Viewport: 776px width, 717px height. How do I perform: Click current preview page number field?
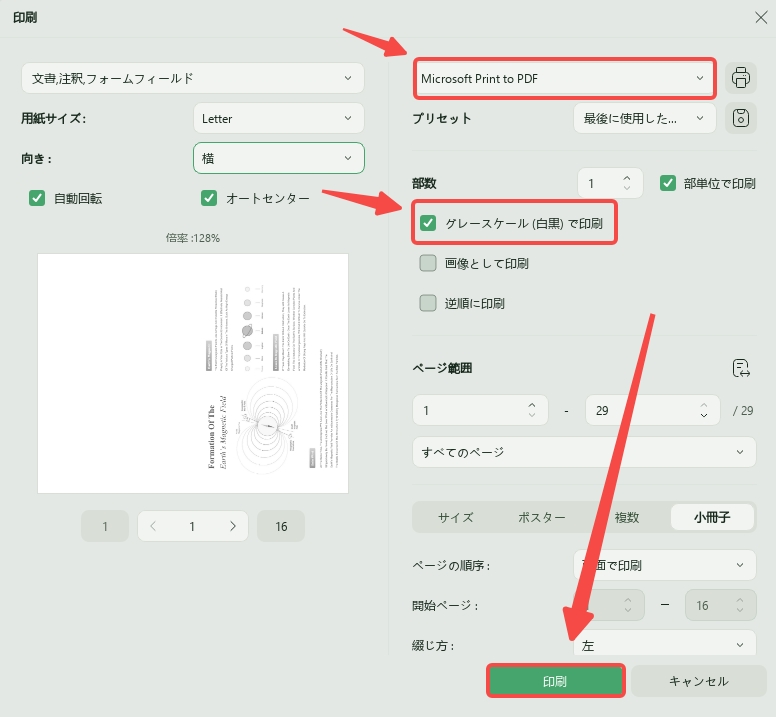192,526
